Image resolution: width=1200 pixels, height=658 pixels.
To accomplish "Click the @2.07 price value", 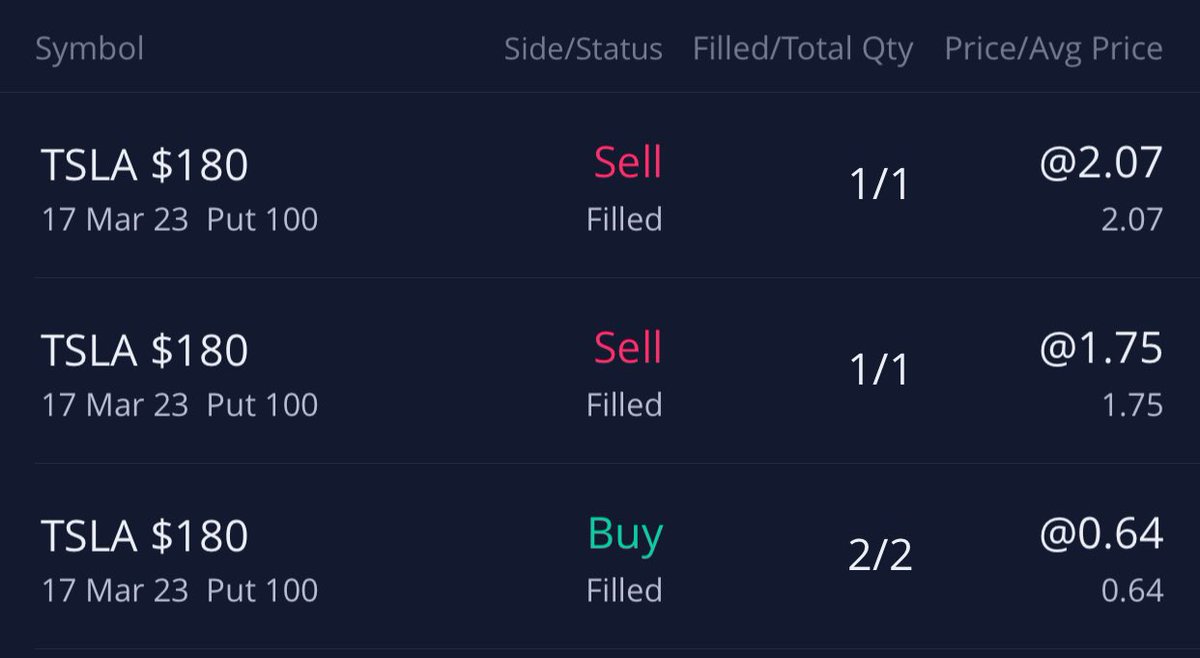I will click(x=1101, y=163).
